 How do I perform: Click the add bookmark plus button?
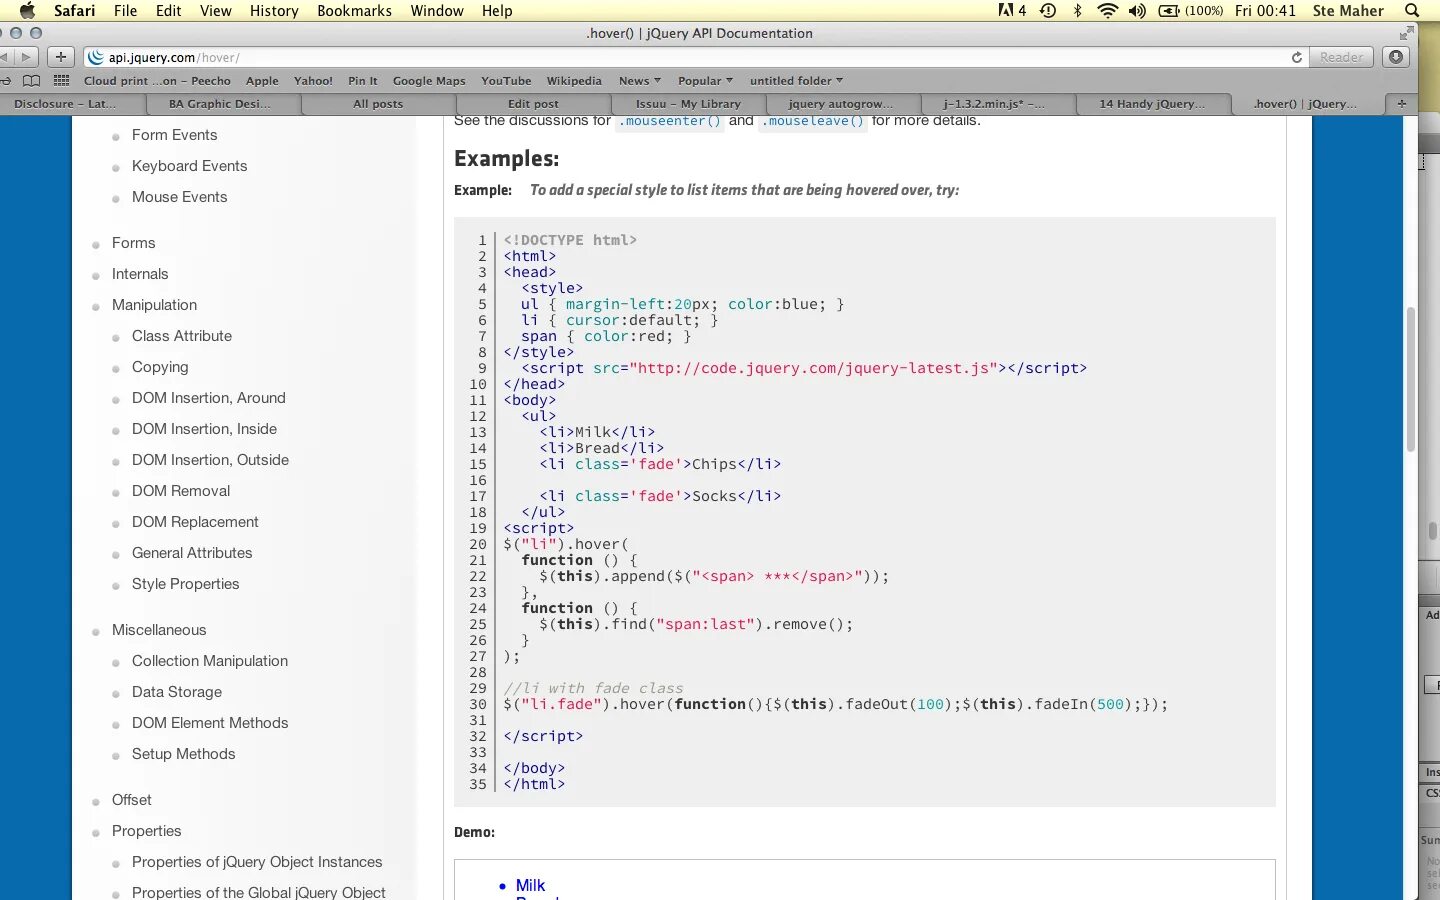(61, 57)
